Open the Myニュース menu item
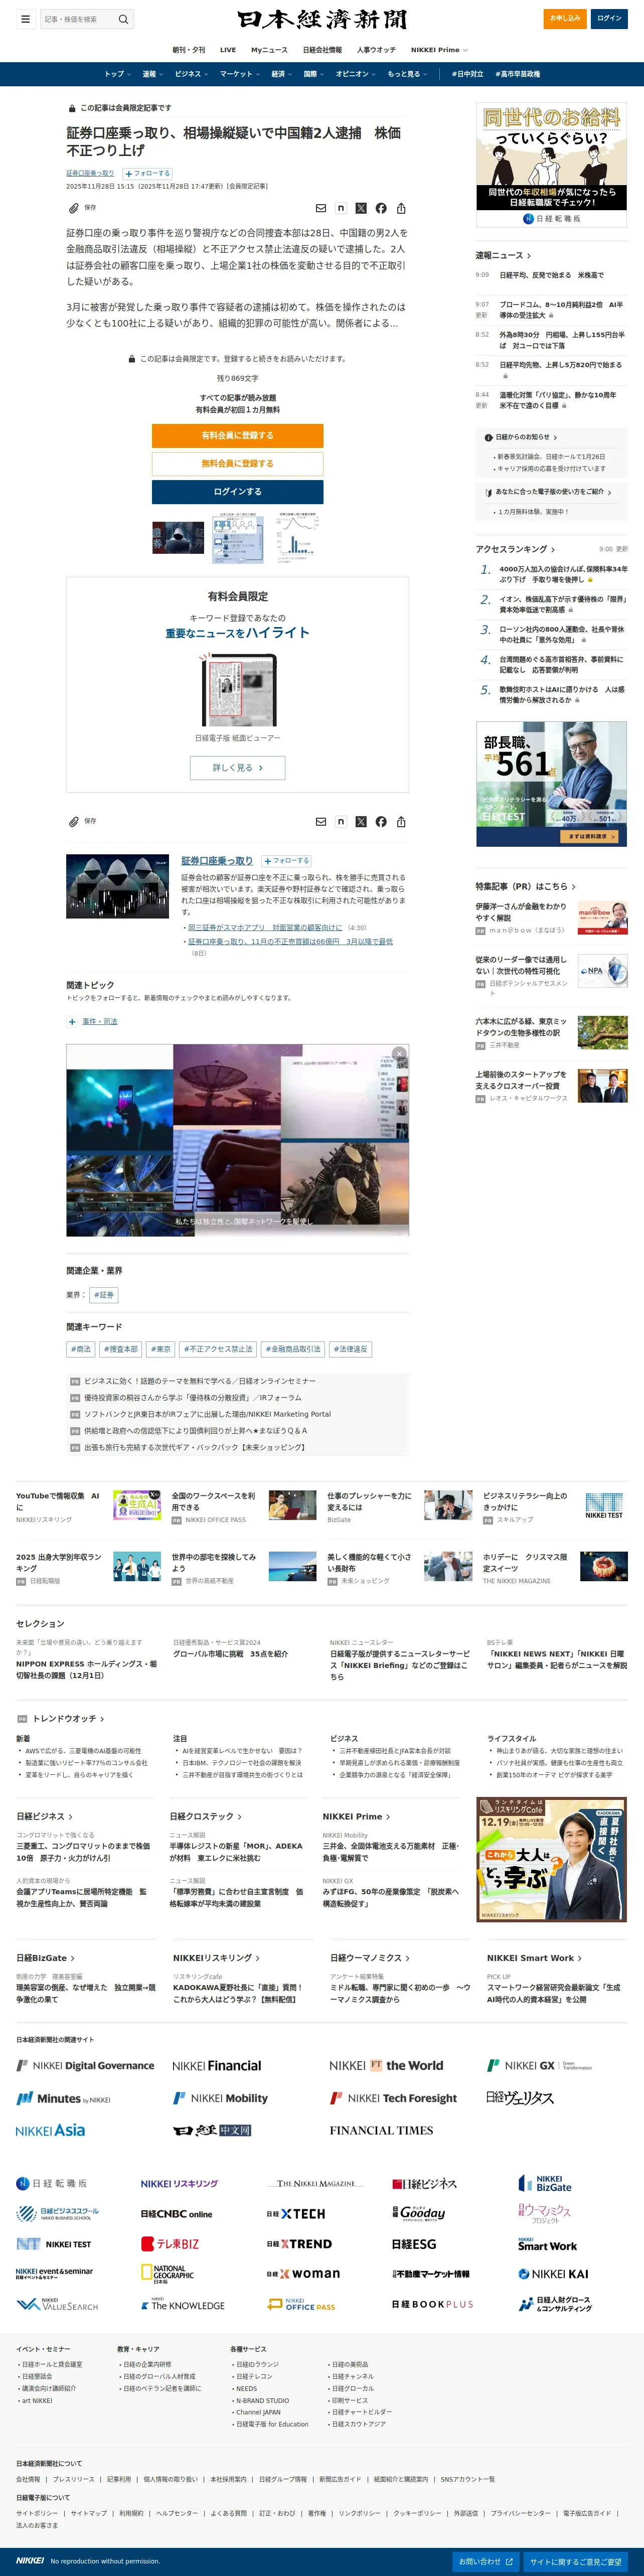The height and width of the screenshot is (2576, 644). point(269,50)
